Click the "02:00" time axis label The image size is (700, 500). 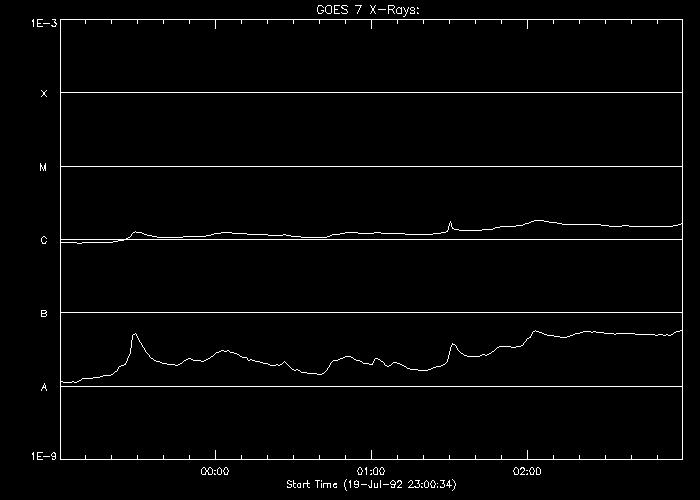pos(527,471)
